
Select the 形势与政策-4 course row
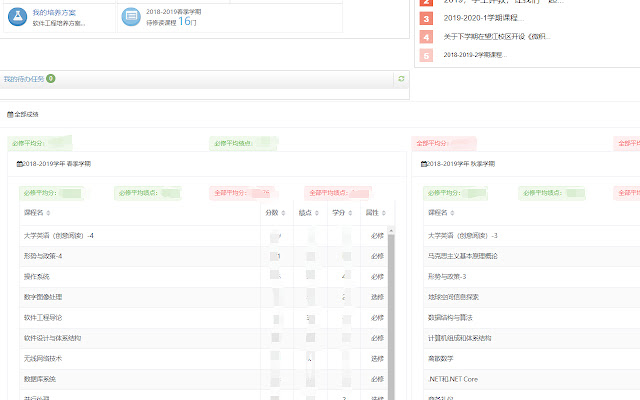(x=203, y=256)
